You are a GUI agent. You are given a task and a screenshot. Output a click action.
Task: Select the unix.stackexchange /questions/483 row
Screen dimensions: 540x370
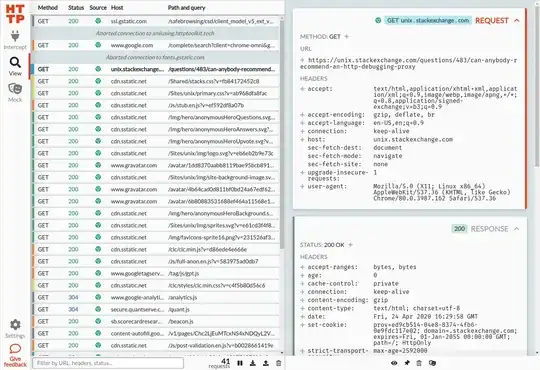pyautogui.click(x=156, y=69)
